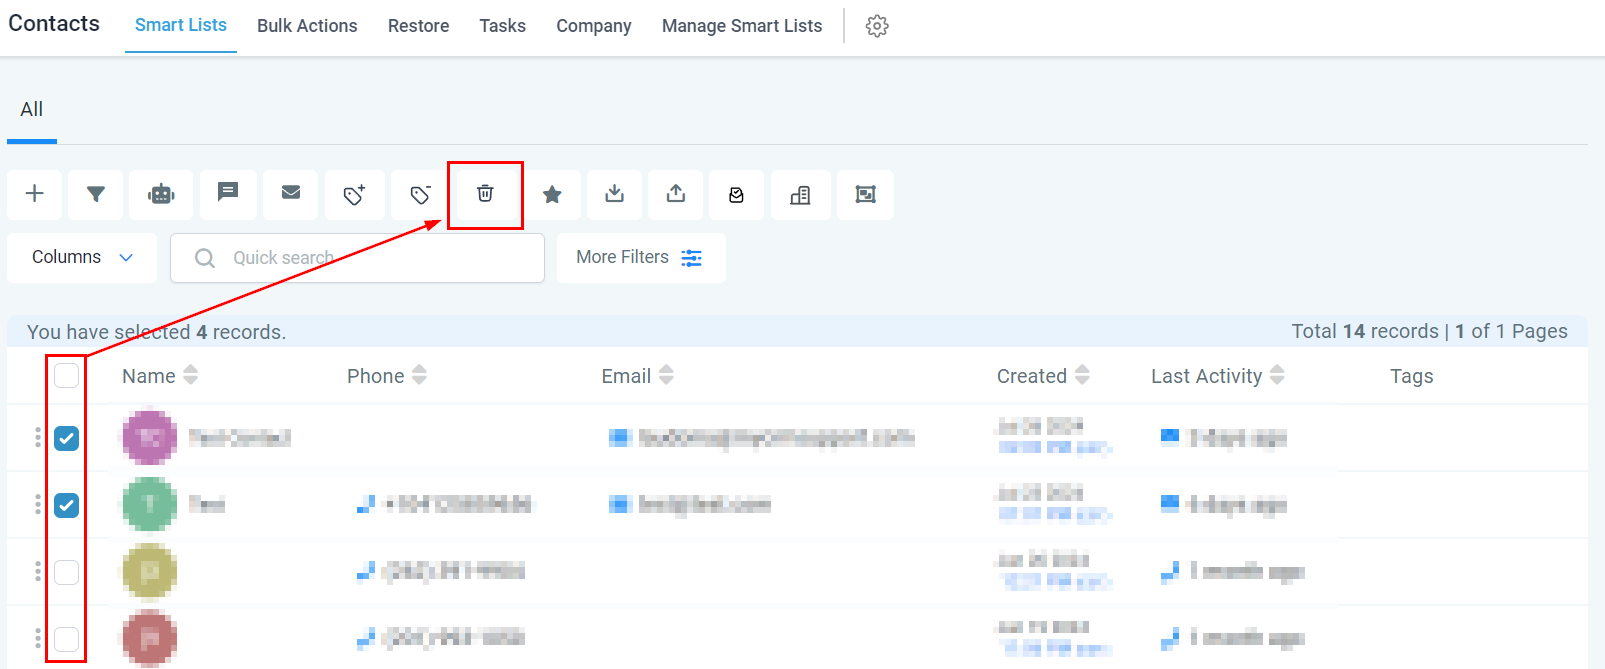Send SMS using chat bubble icon

click(x=228, y=193)
